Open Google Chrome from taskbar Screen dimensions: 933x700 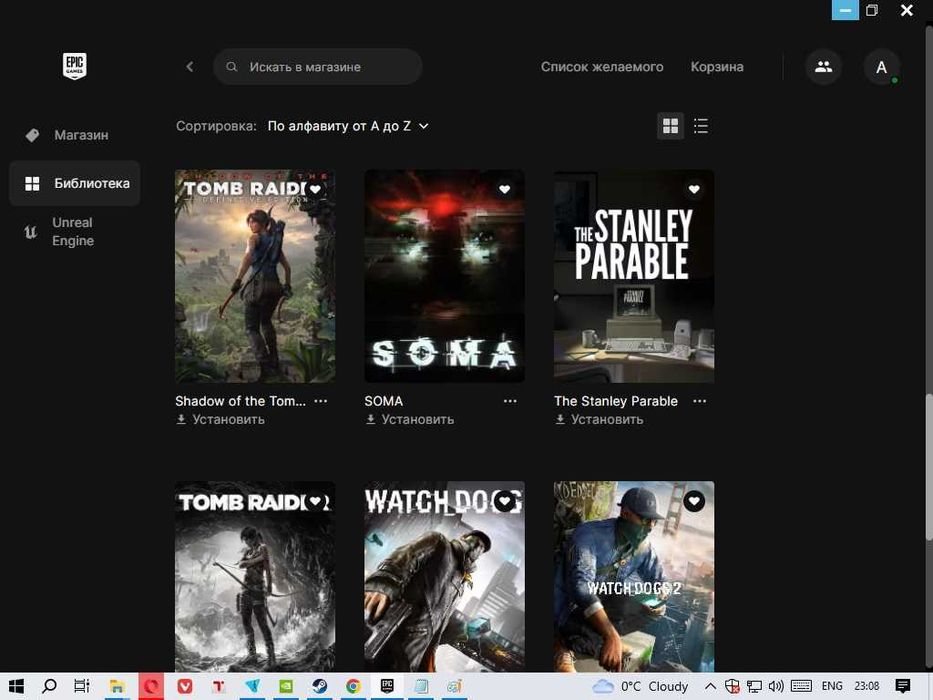[x=353, y=687]
